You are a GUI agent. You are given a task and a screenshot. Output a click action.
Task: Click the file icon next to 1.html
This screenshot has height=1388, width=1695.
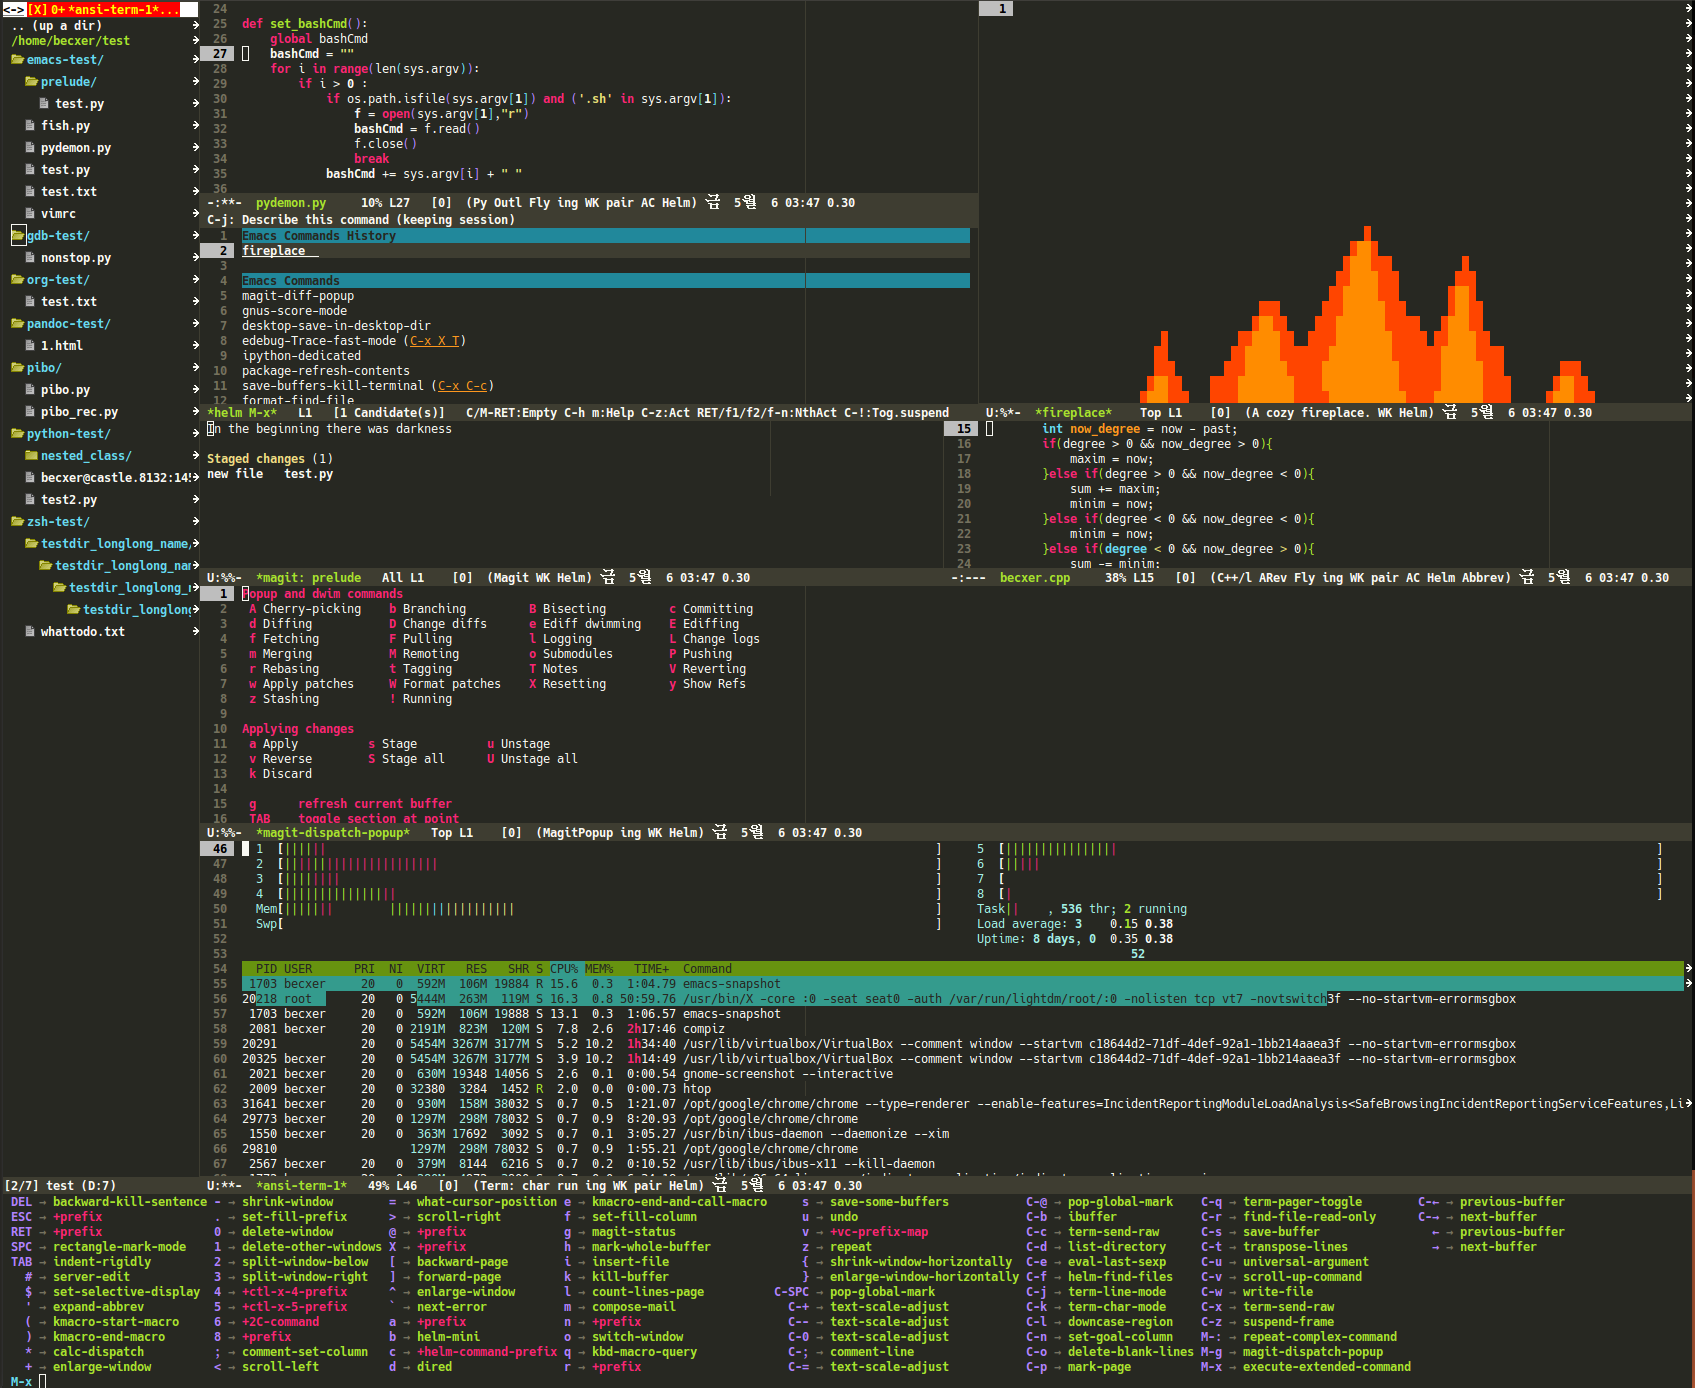tap(31, 346)
